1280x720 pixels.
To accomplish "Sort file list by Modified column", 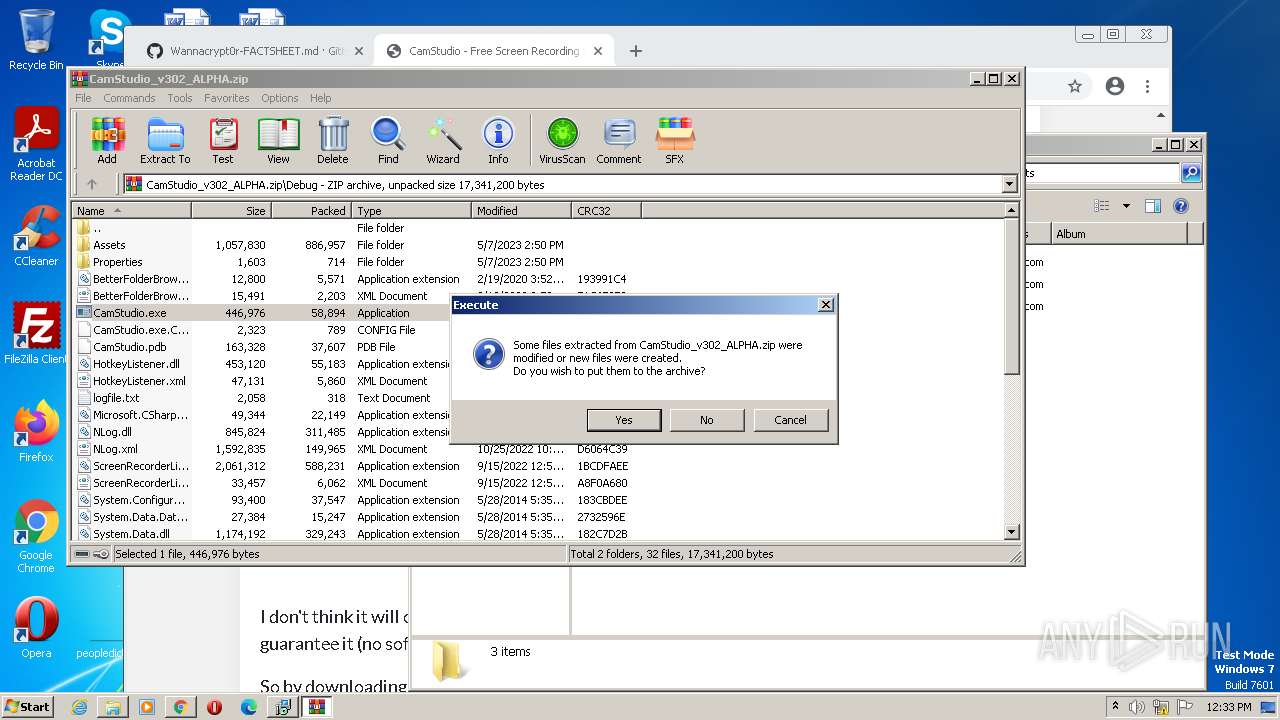I will (x=521, y=211).
